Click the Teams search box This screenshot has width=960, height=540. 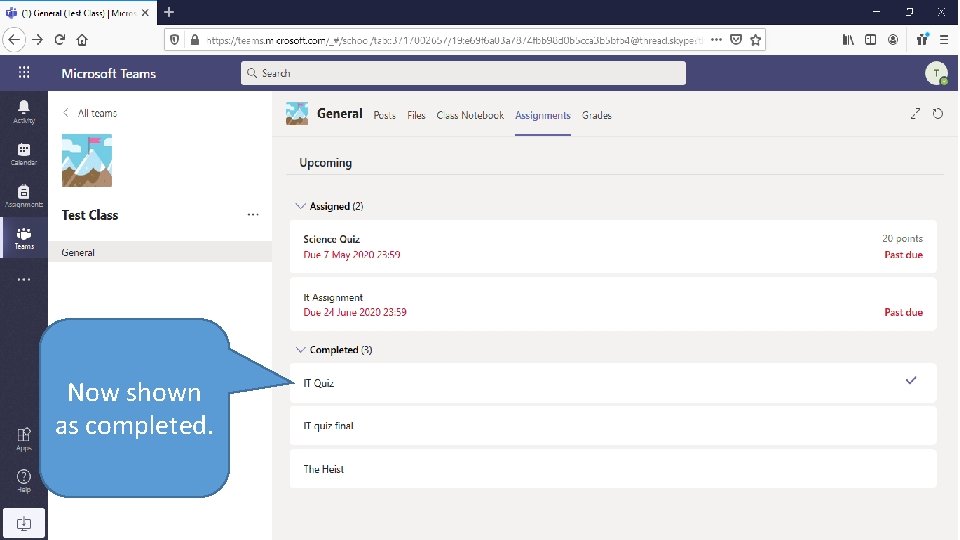(x=463, y=73)
